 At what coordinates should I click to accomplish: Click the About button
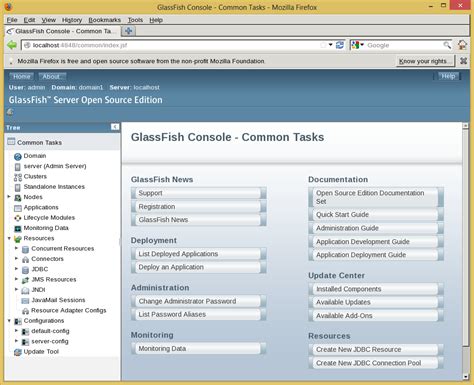51,76
